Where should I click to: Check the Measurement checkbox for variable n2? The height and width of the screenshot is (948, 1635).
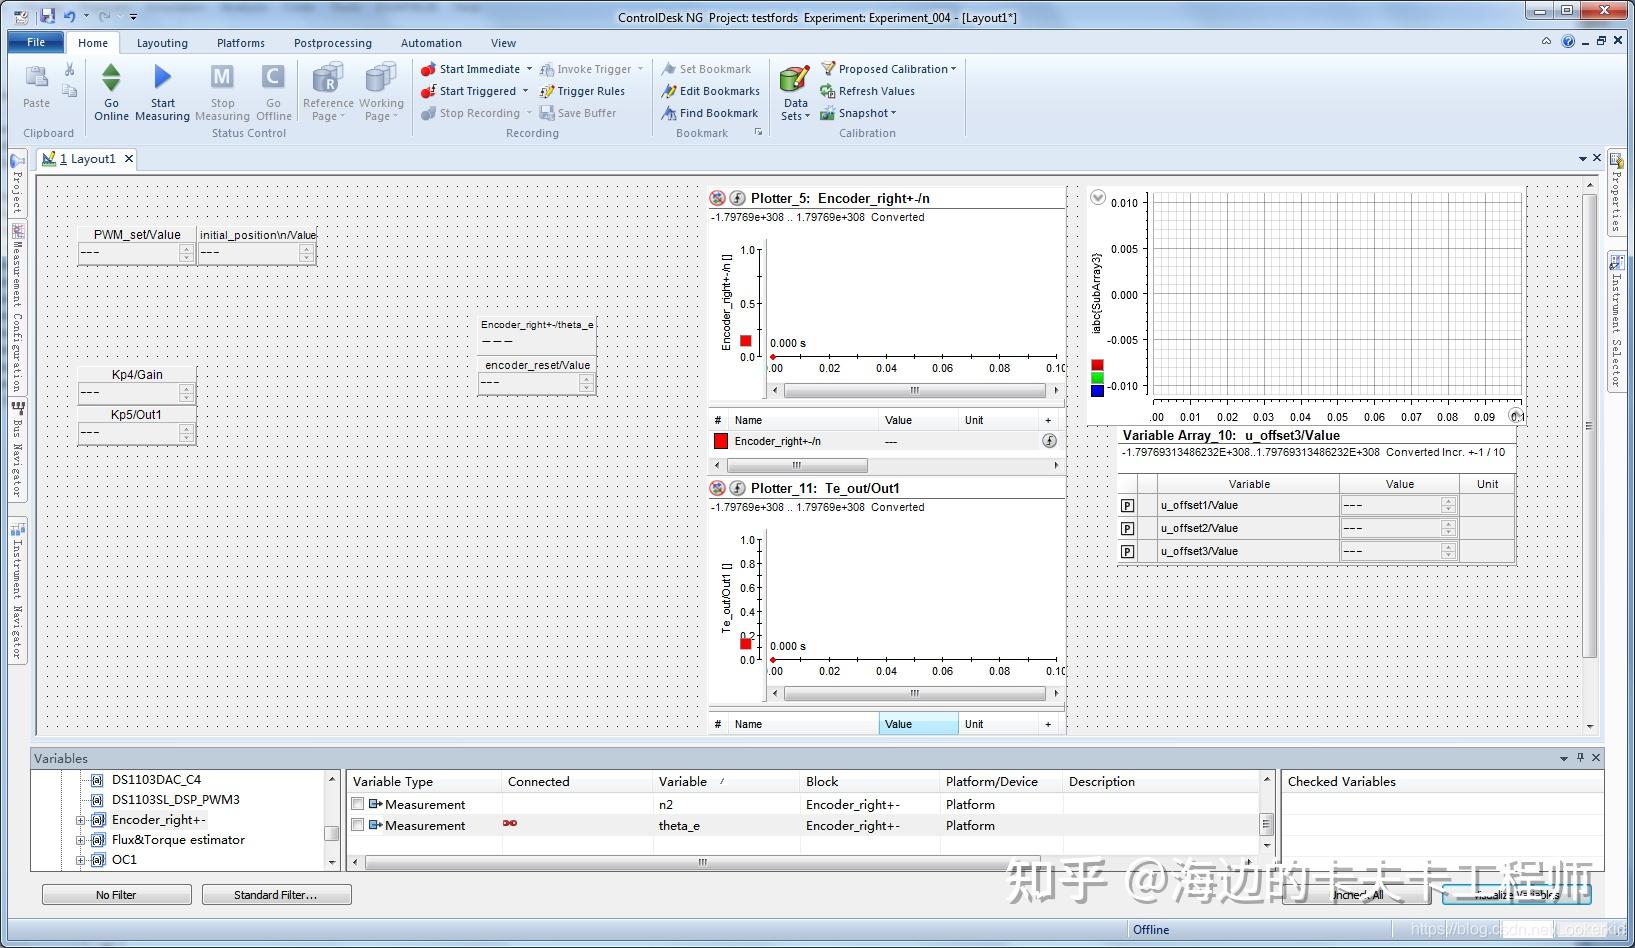[x=357, y=804]
